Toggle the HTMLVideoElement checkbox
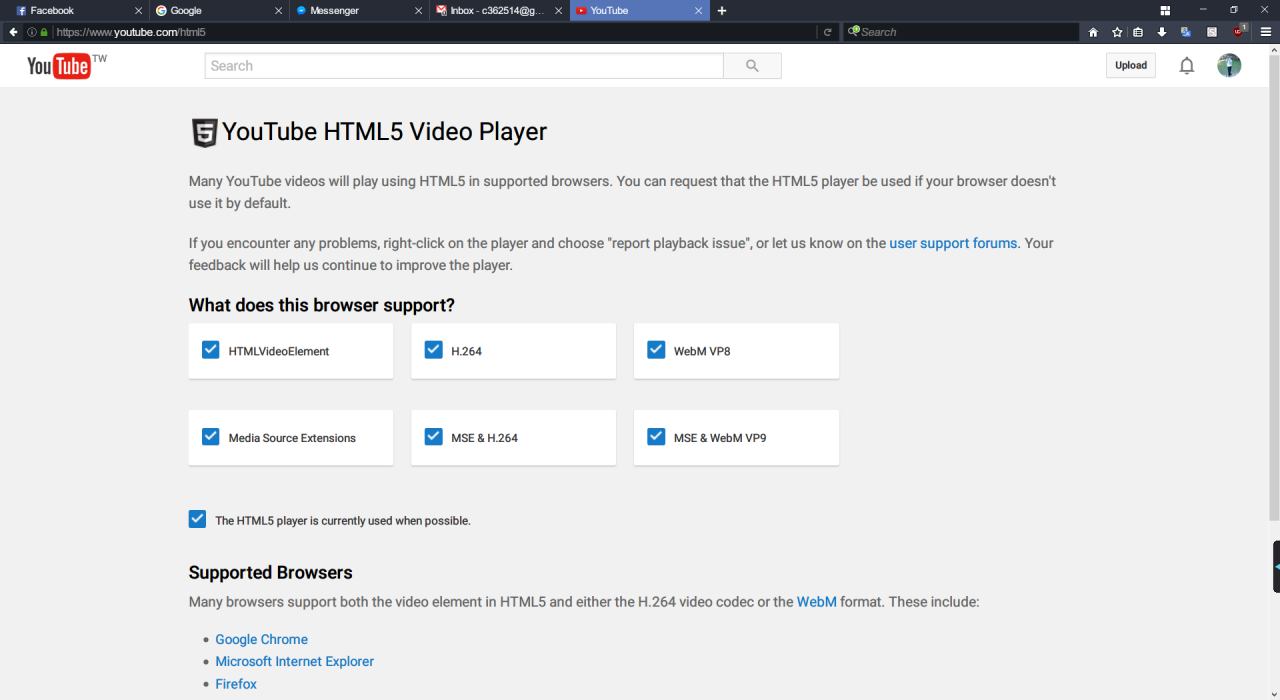 pos(211,350)
